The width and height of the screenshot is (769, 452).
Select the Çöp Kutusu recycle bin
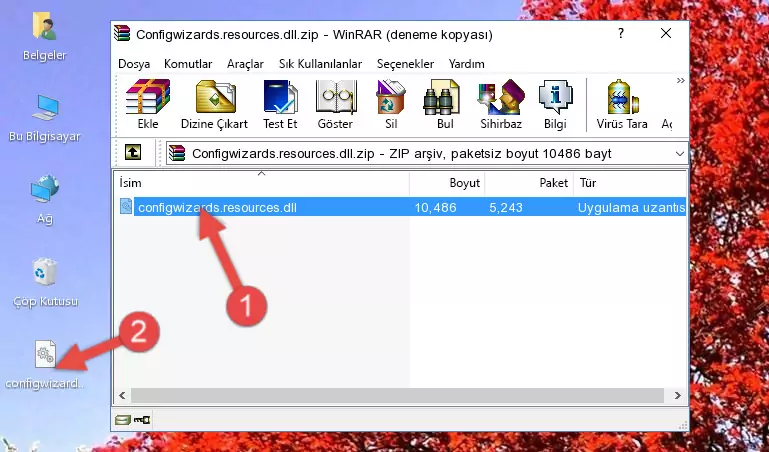(x=45, y=283)
